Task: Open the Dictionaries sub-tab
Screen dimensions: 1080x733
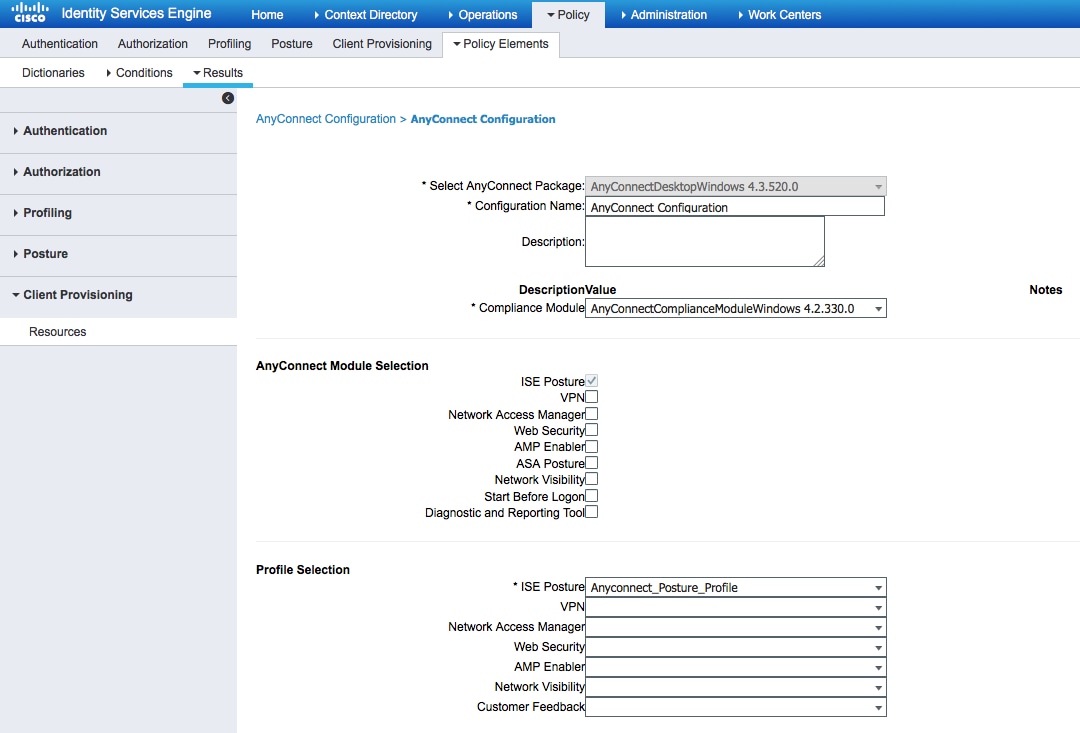Action: point(53,72)
